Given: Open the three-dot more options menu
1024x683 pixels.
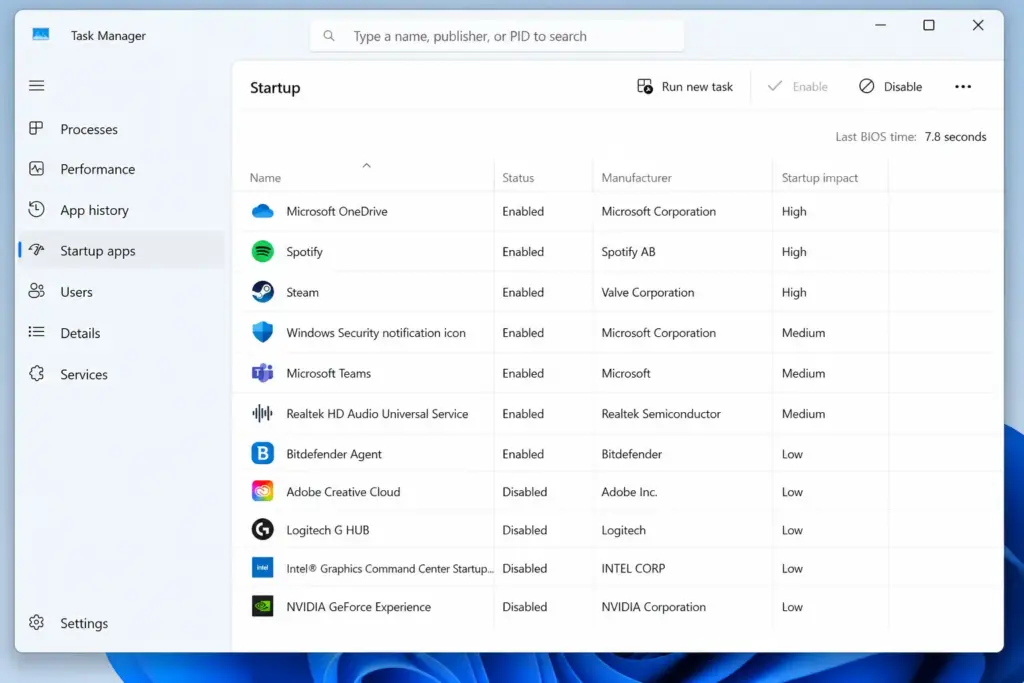Looking at the screenshot, I should click(963, 87).
